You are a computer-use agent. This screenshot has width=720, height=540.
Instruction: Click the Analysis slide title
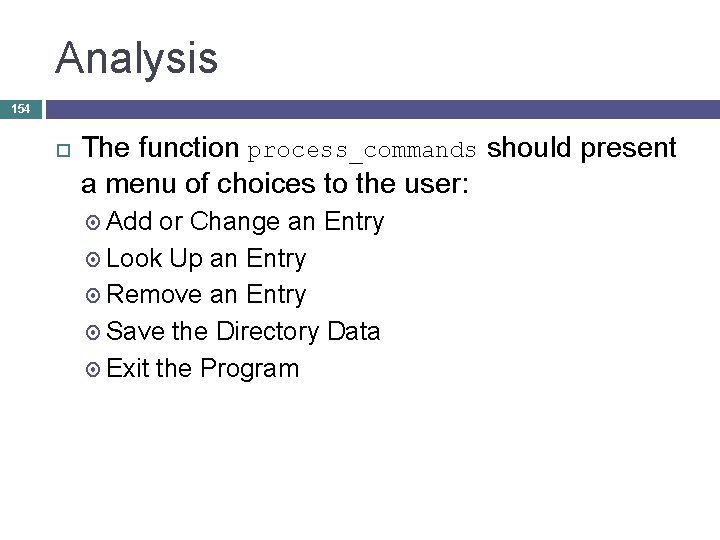[137, 57]
